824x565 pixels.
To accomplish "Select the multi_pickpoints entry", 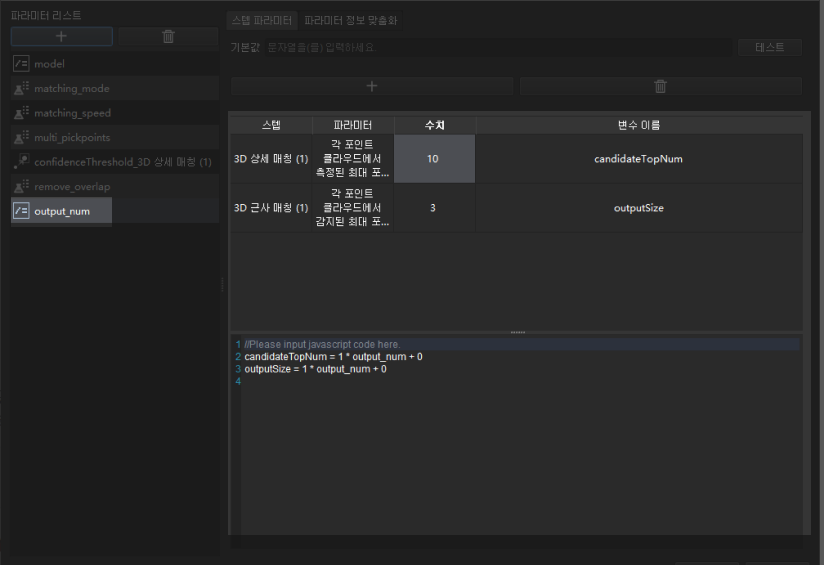I will (x=115, y=137).
